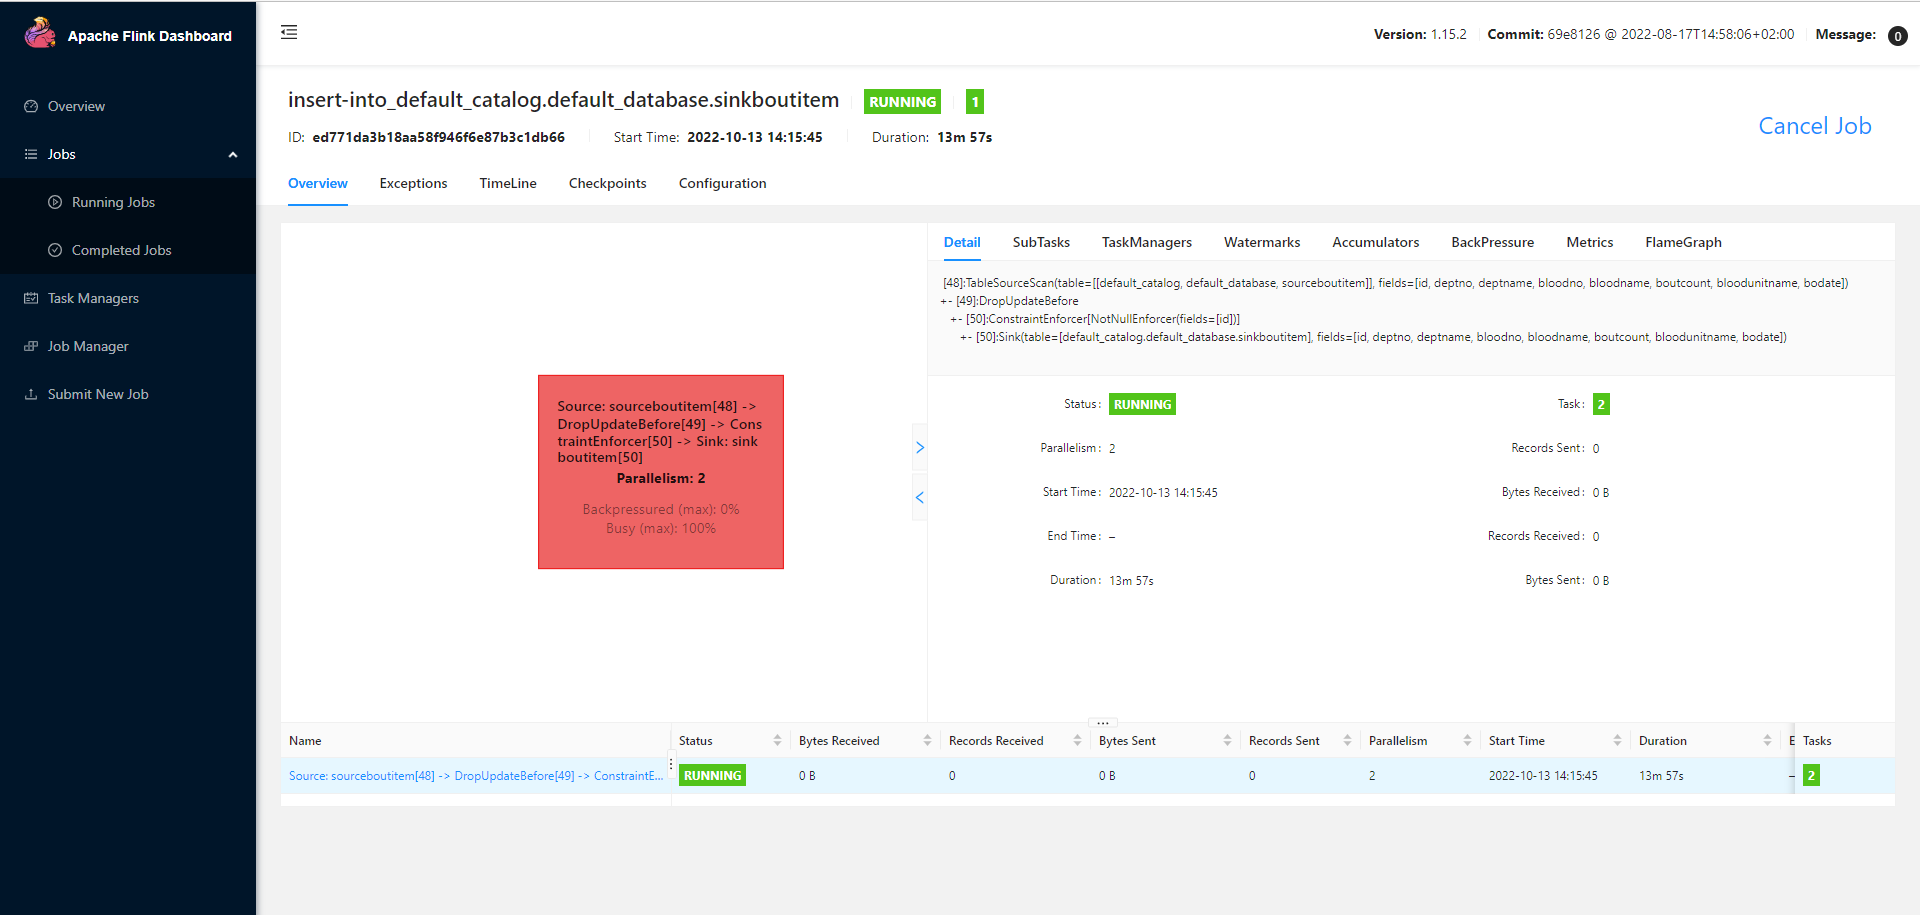
Task: Open the Running Jobs menu item
Action: pyautogui.click(x=128, y=202)
